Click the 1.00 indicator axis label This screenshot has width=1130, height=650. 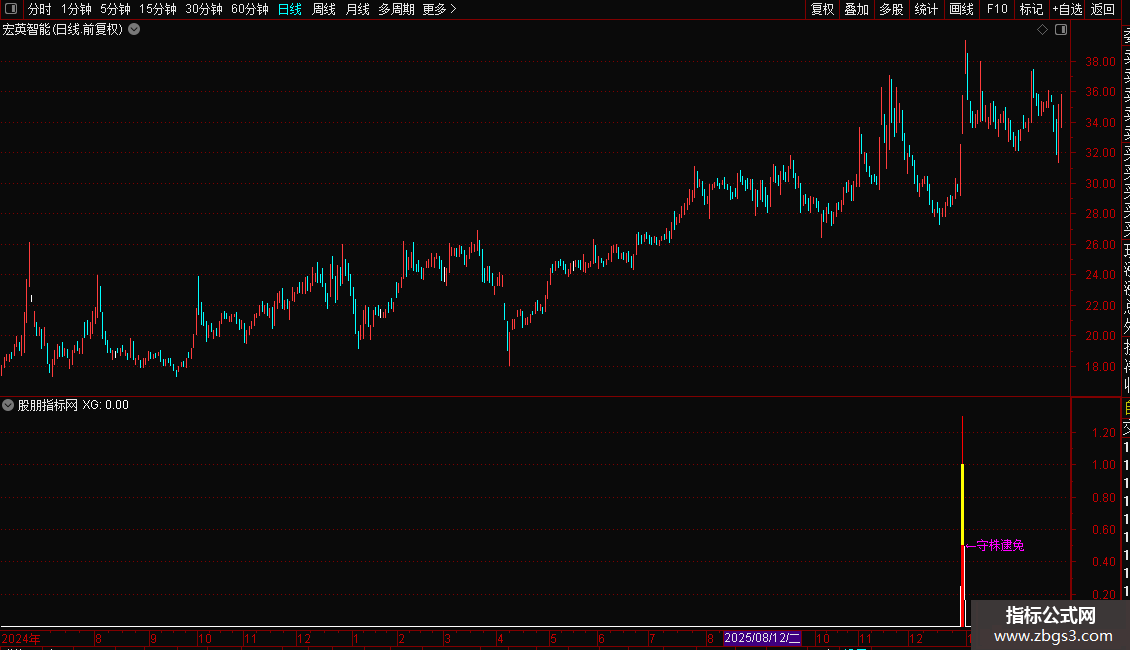click(x=1104, y=465)
